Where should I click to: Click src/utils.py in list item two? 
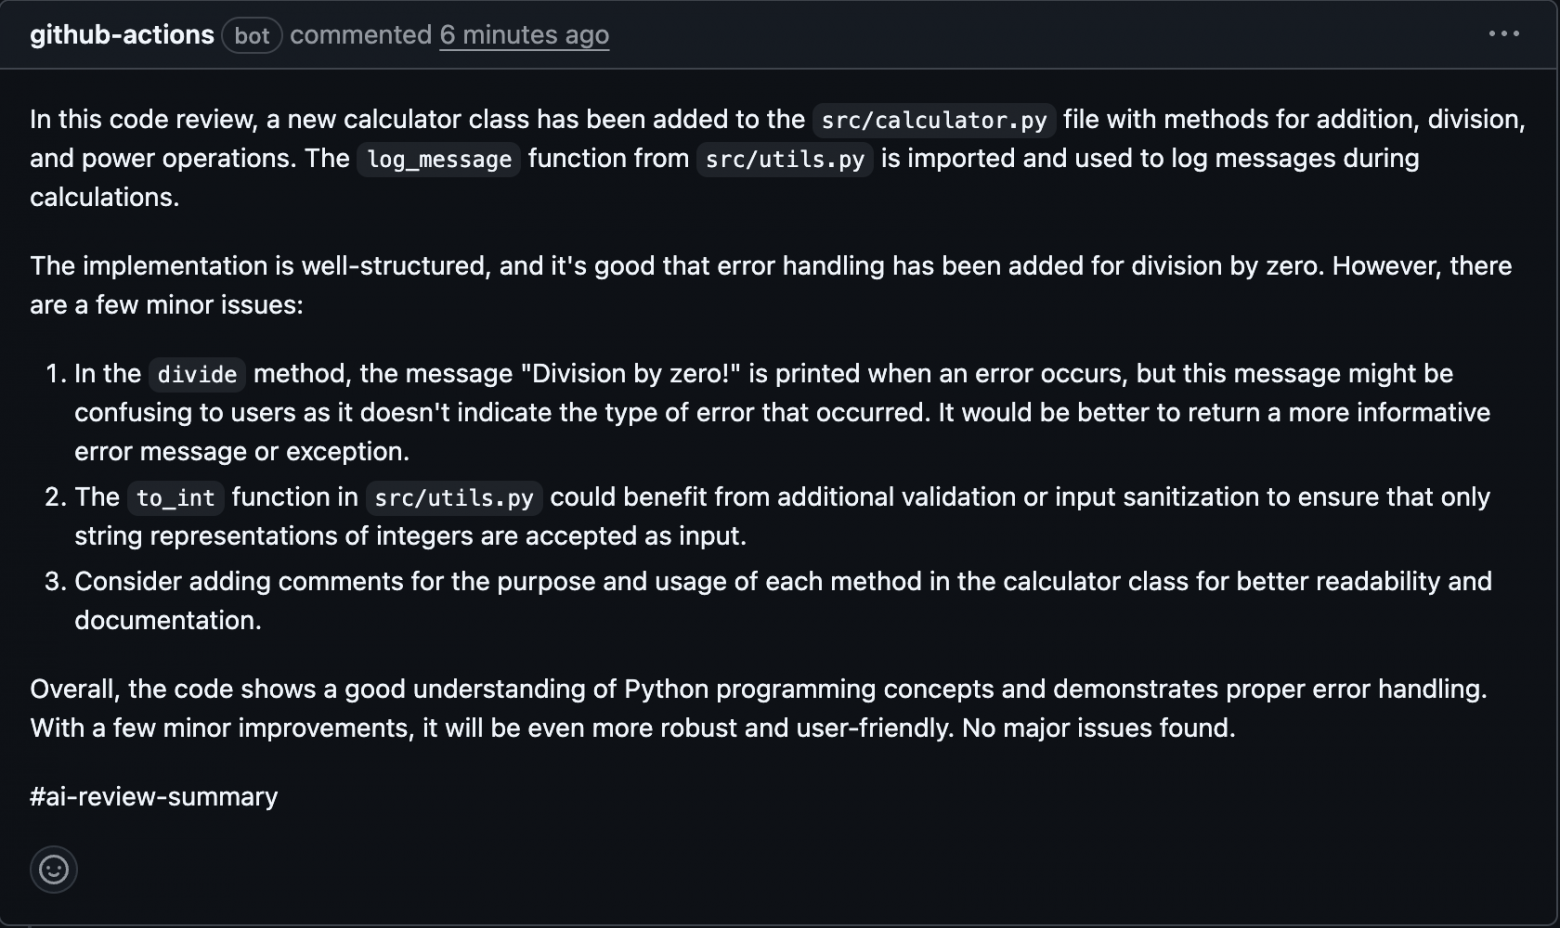pyautogui.click(x=454, y=498)
